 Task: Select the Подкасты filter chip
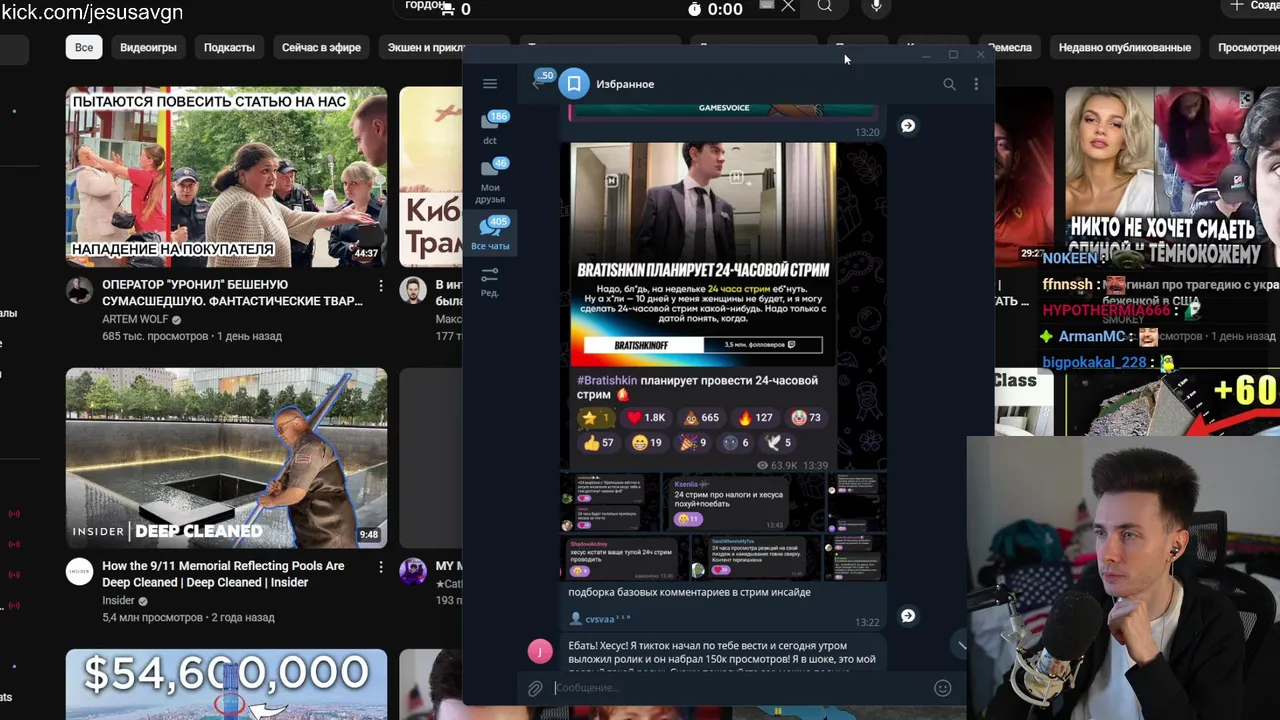[229, 47]
